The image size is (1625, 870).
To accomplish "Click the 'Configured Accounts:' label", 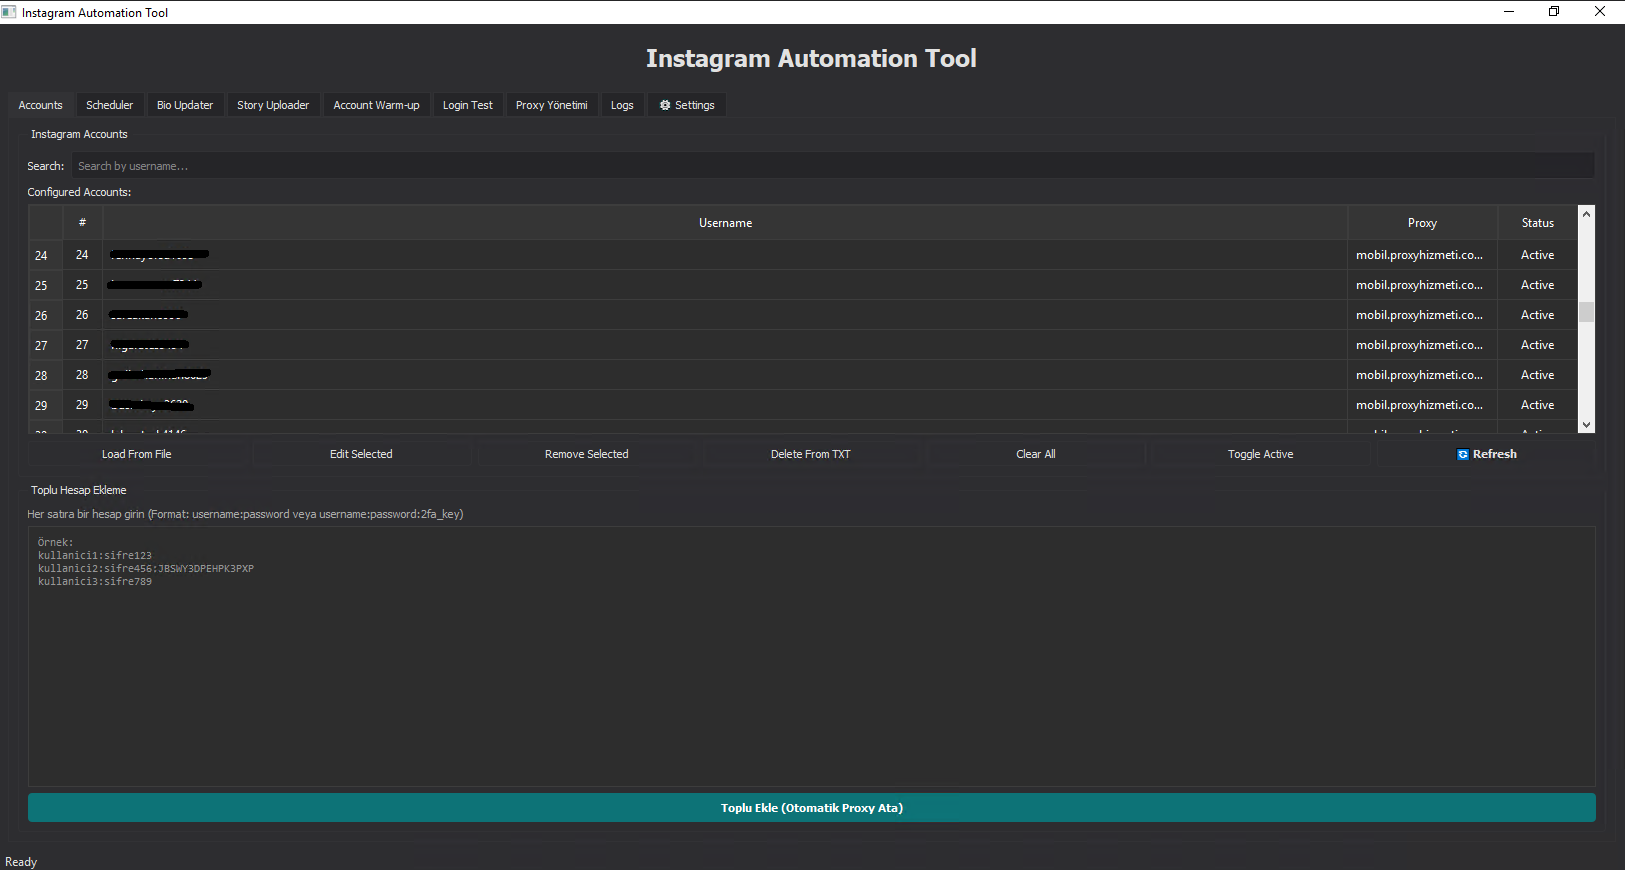I will [x=79, y=192].
